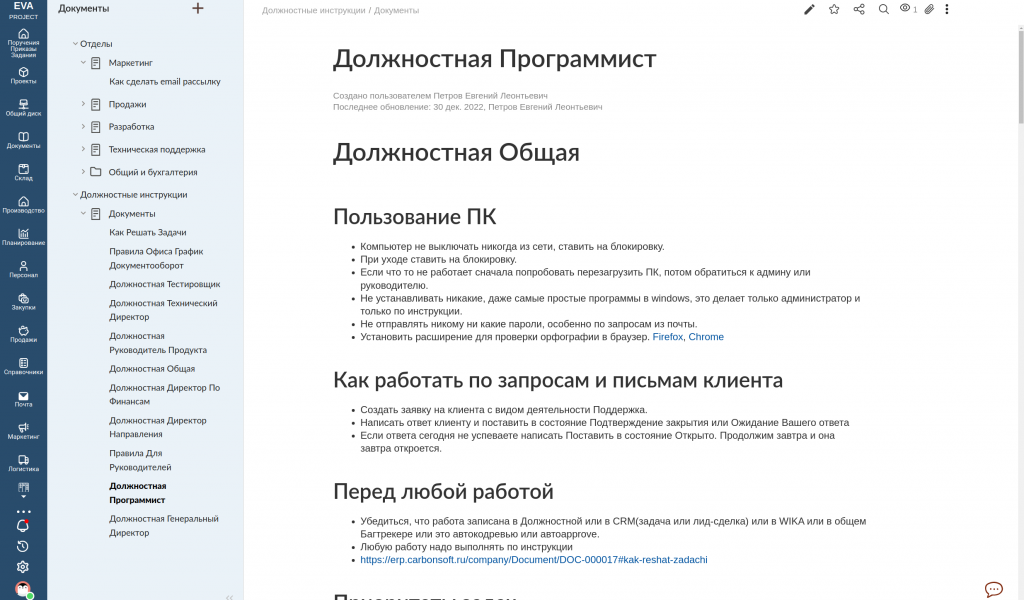Screen dimensions: 1024x600
Task: Click the page vertical scrollbar thumb
Action: [1021, 75]
